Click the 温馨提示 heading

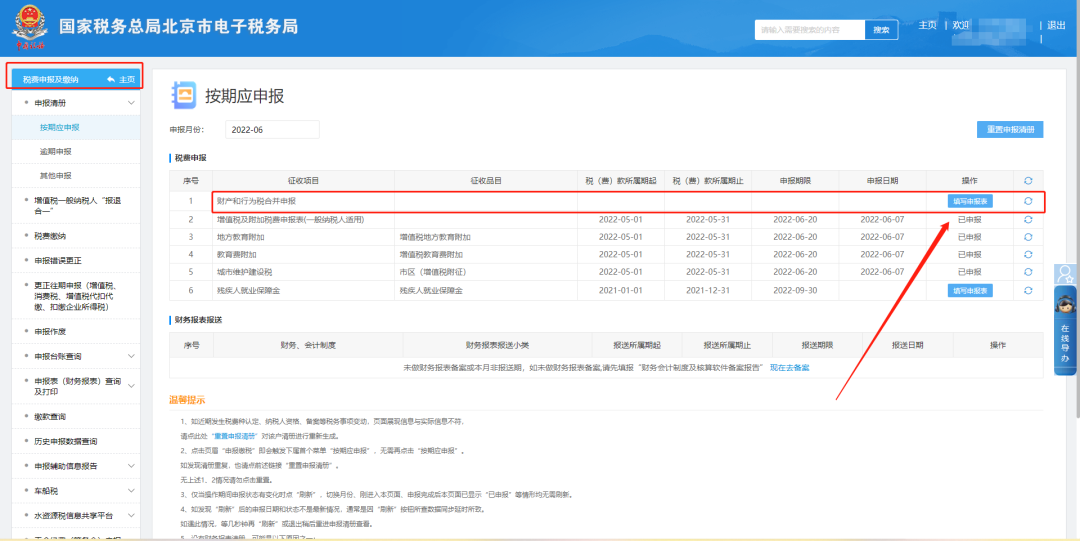[187, 400]
